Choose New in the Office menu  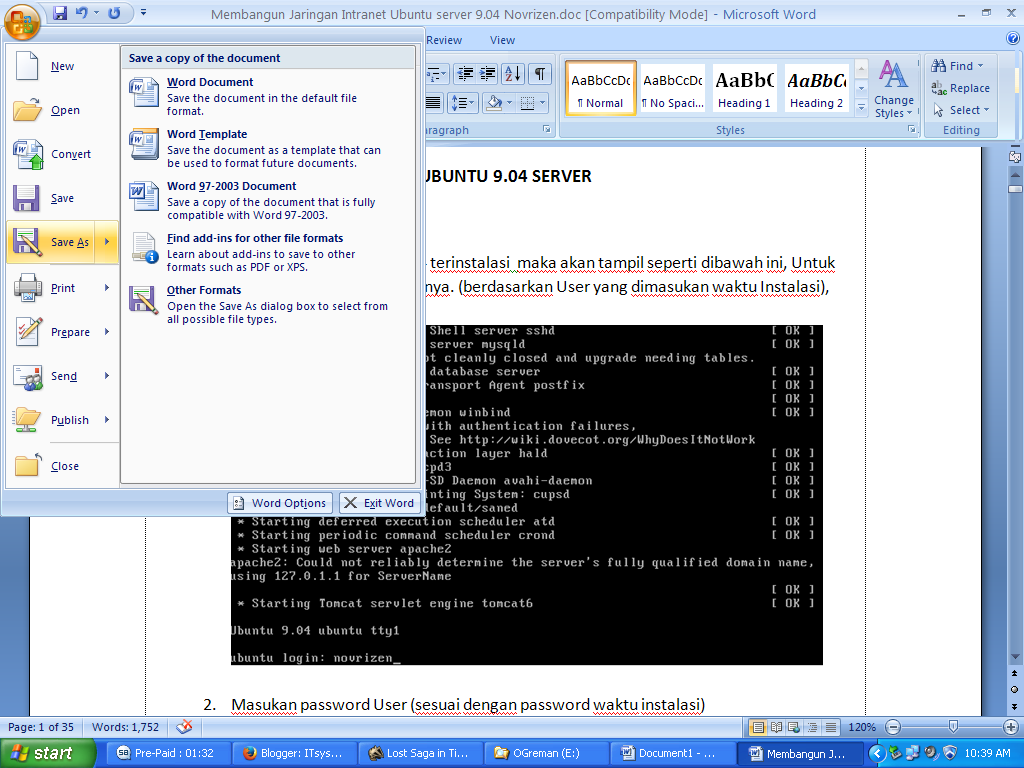tap(63, 66)
